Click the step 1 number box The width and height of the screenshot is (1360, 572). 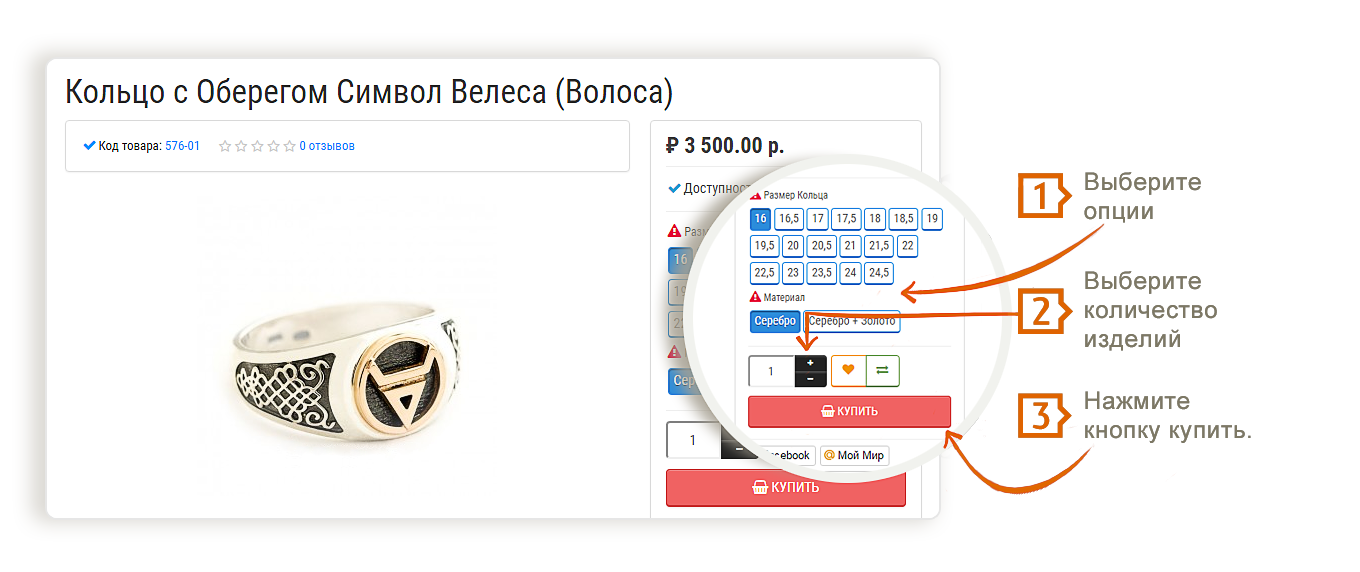pyautogui.click(x=1040, y=195)
